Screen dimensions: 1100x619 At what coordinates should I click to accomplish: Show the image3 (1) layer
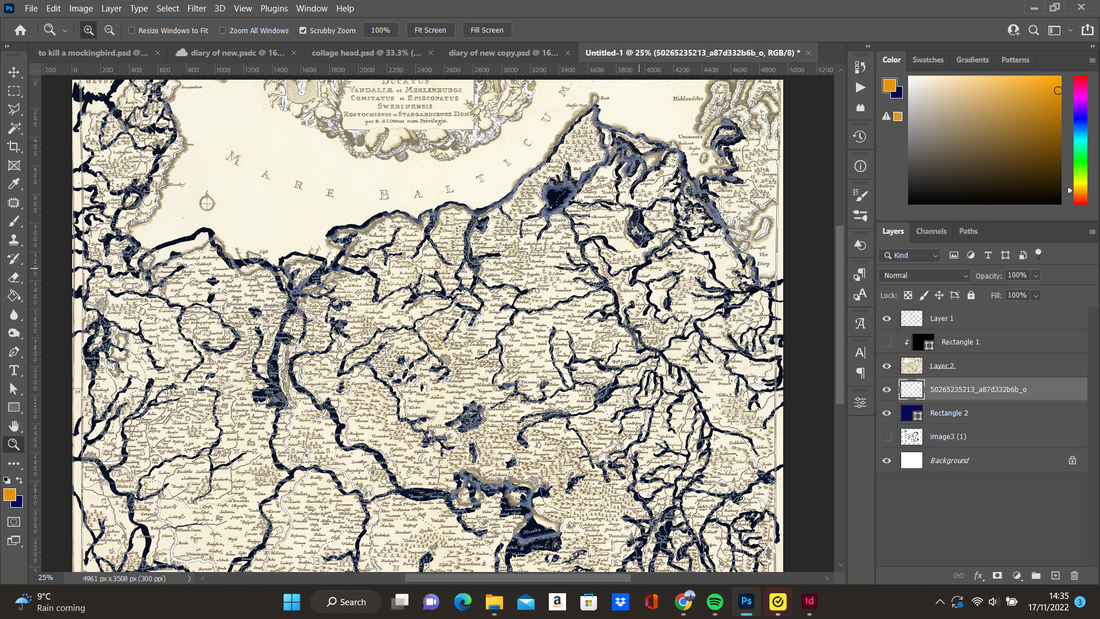click(887, 437)
